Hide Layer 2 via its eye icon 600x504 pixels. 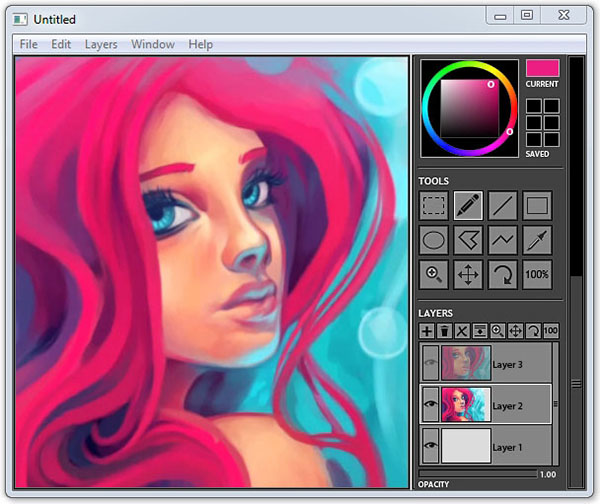[429, 406]
